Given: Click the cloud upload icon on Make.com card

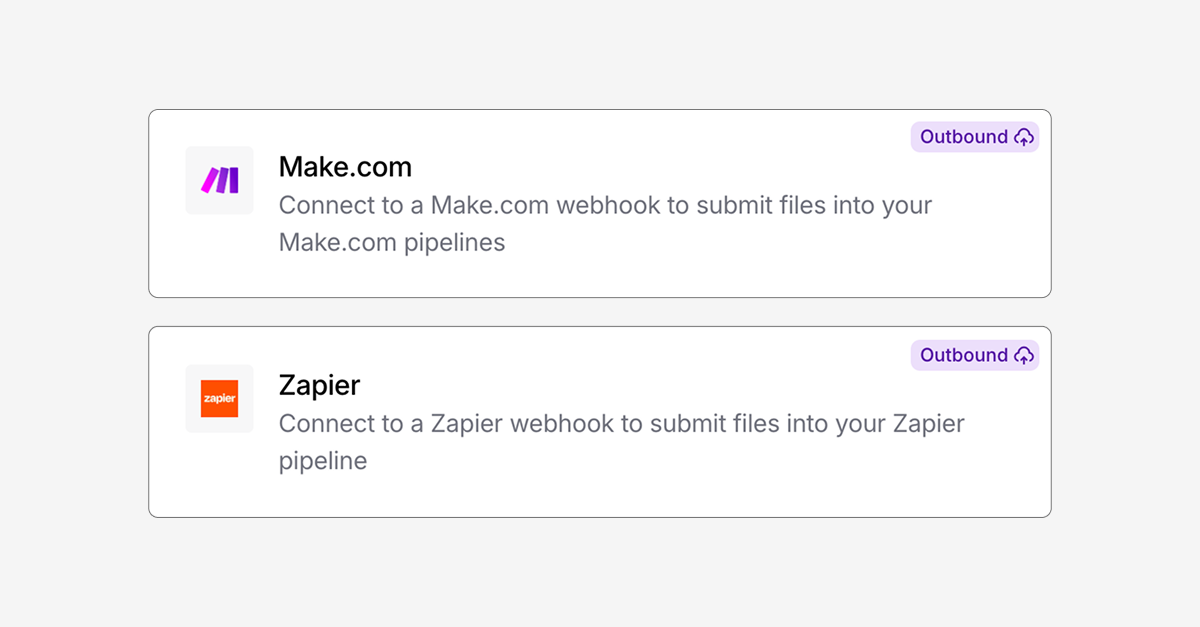Looking at the screenshot, I should coord(1023,137).
